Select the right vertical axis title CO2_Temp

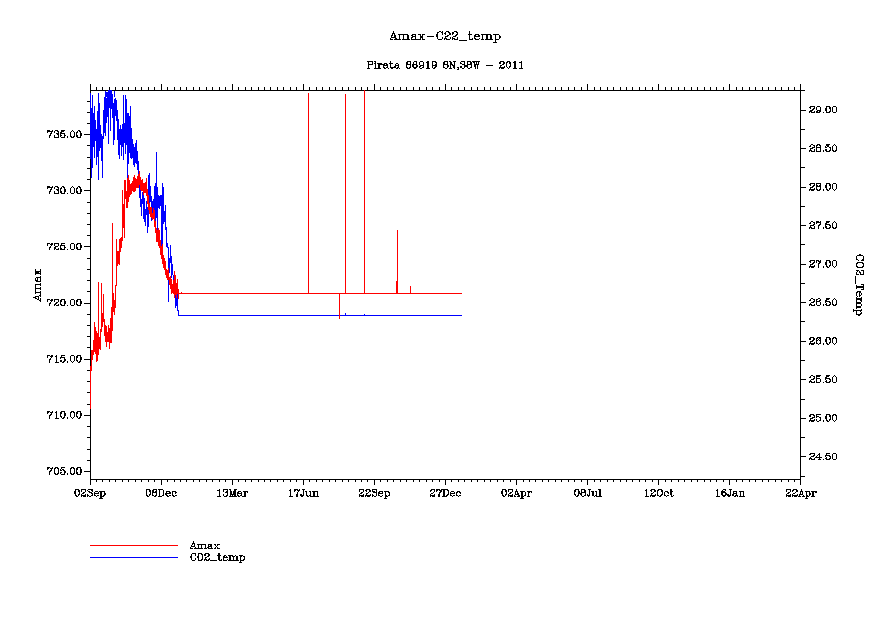858,285
